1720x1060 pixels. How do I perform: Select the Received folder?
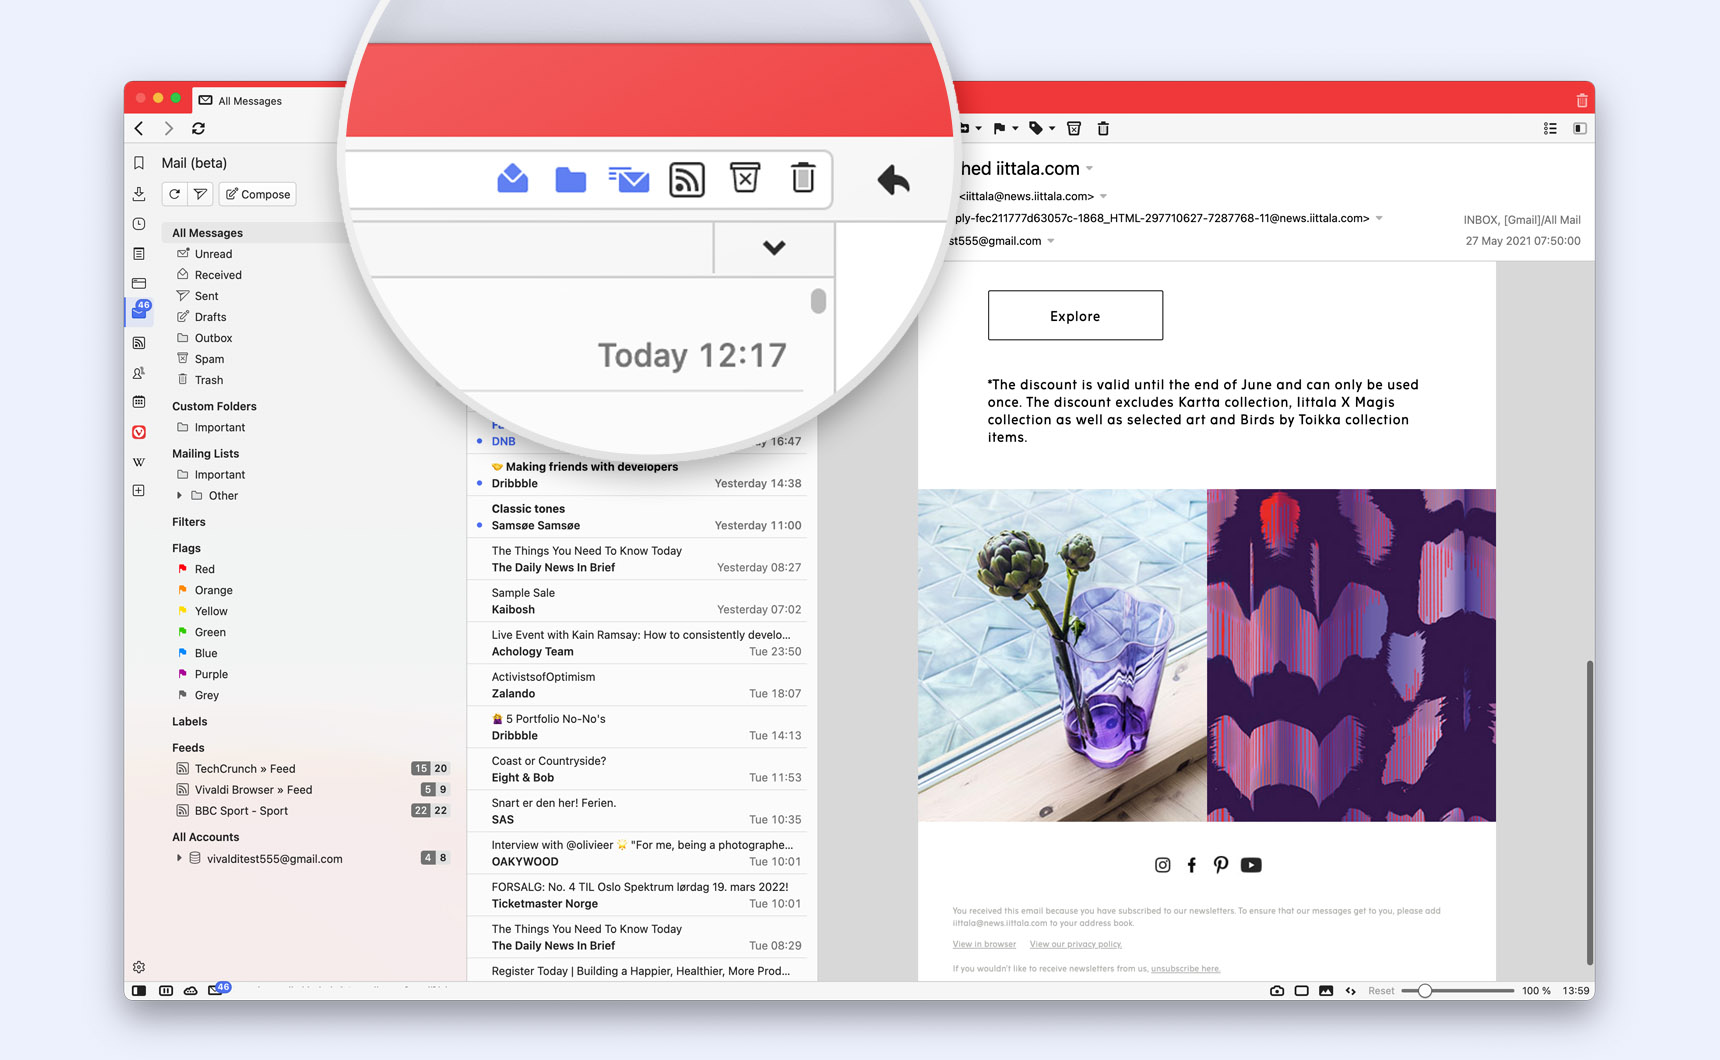(218, 275)
